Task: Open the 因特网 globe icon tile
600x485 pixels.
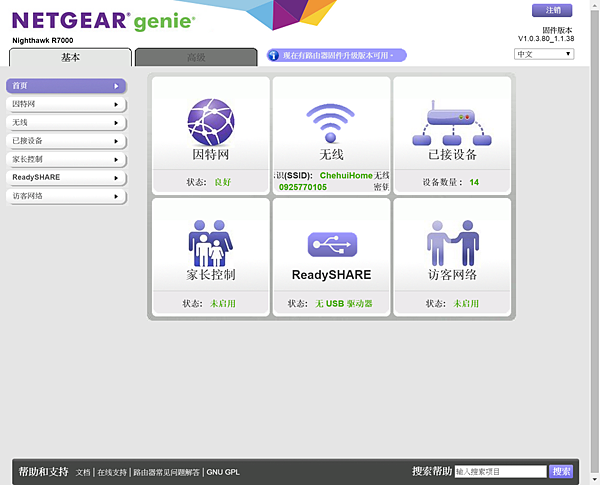Action: point(211,122)
